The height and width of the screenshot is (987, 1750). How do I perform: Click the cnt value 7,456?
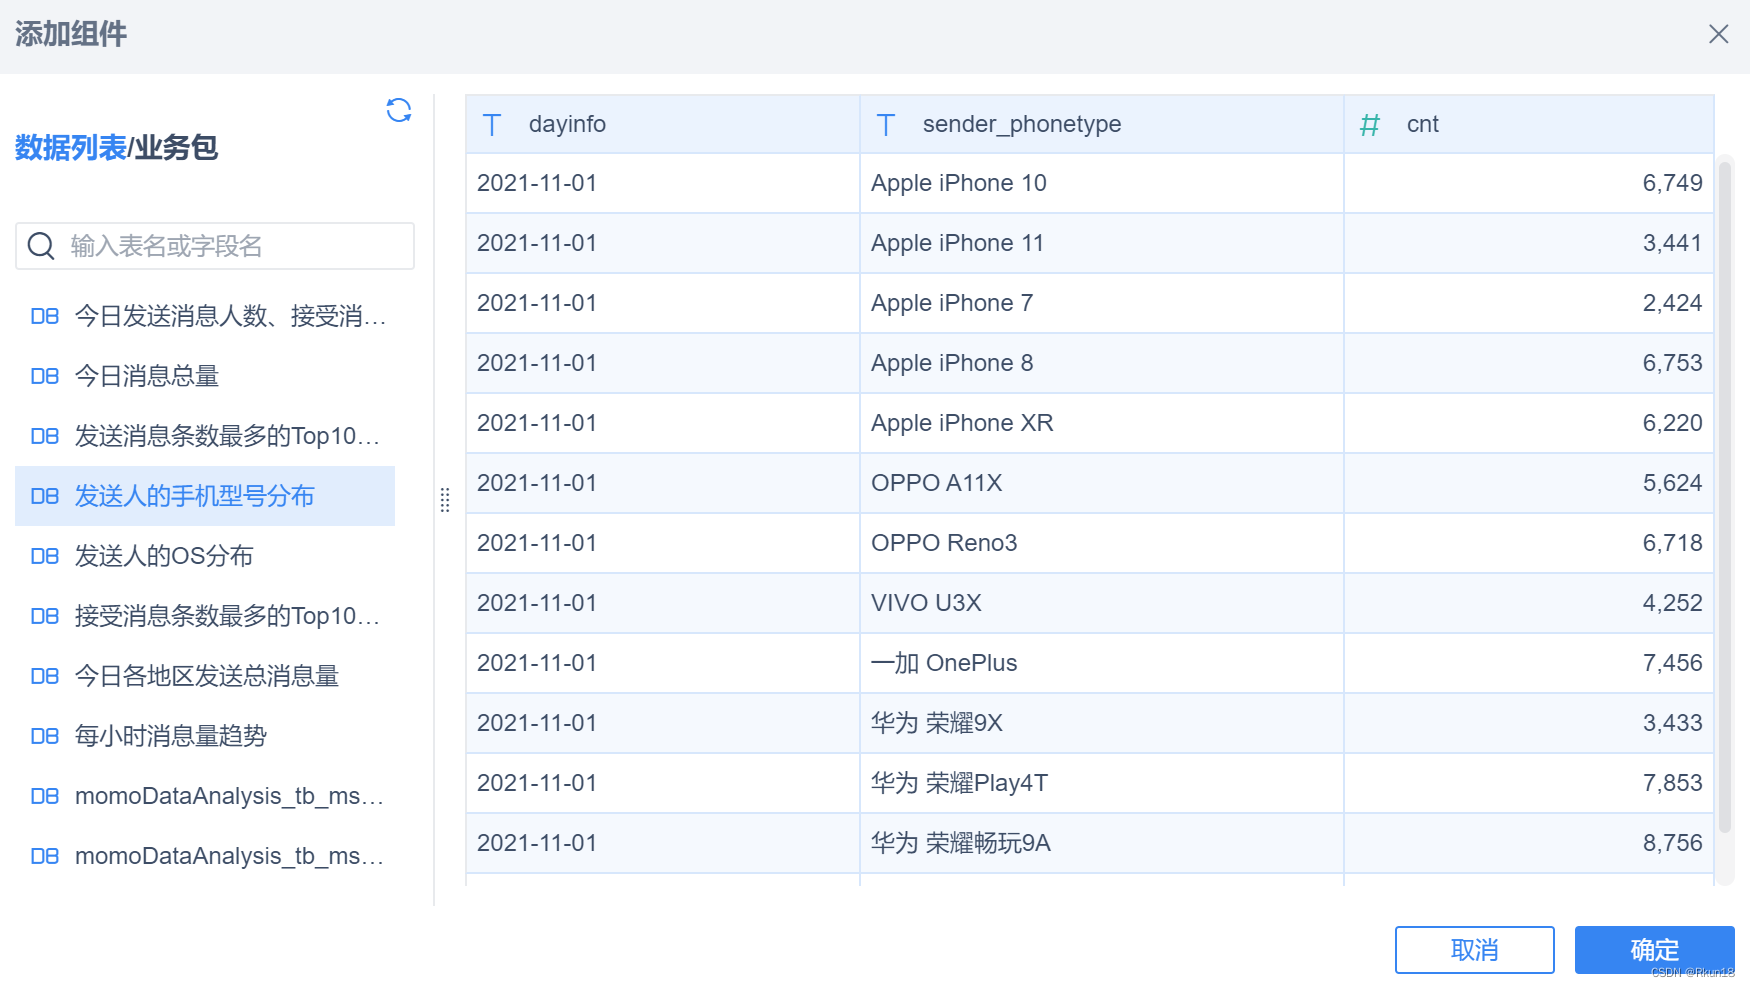(1672, 663)
